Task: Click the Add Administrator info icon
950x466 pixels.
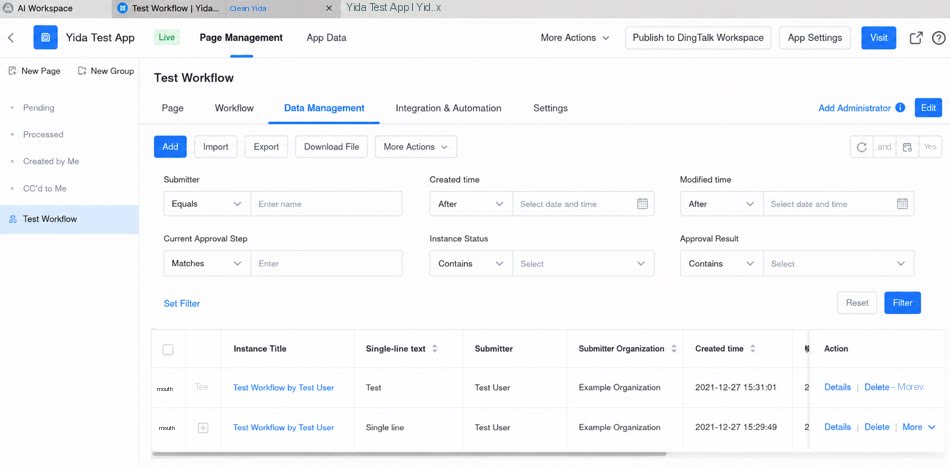Action: 900,108
